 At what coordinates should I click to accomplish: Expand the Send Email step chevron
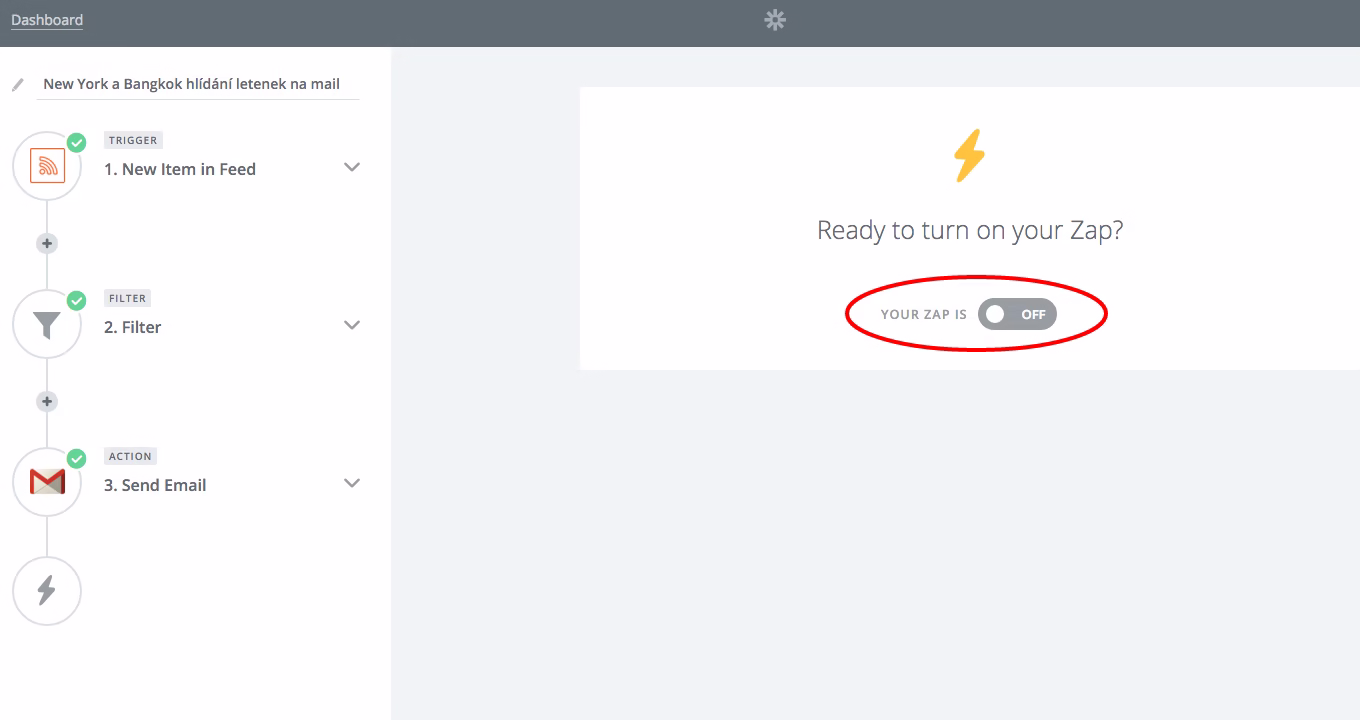351,483
